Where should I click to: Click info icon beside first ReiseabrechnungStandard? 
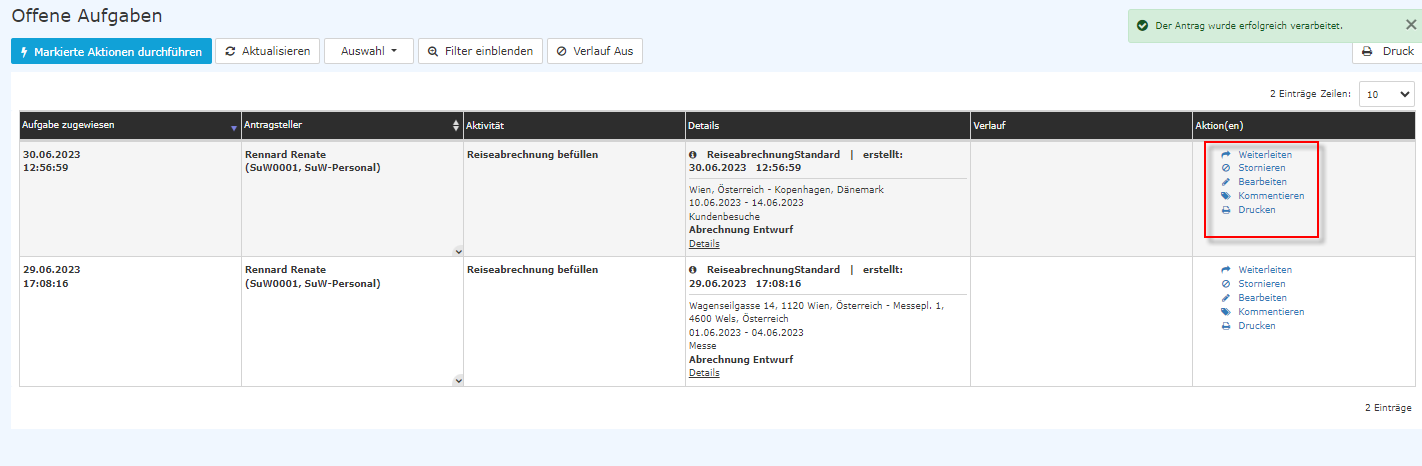(694, 155)
